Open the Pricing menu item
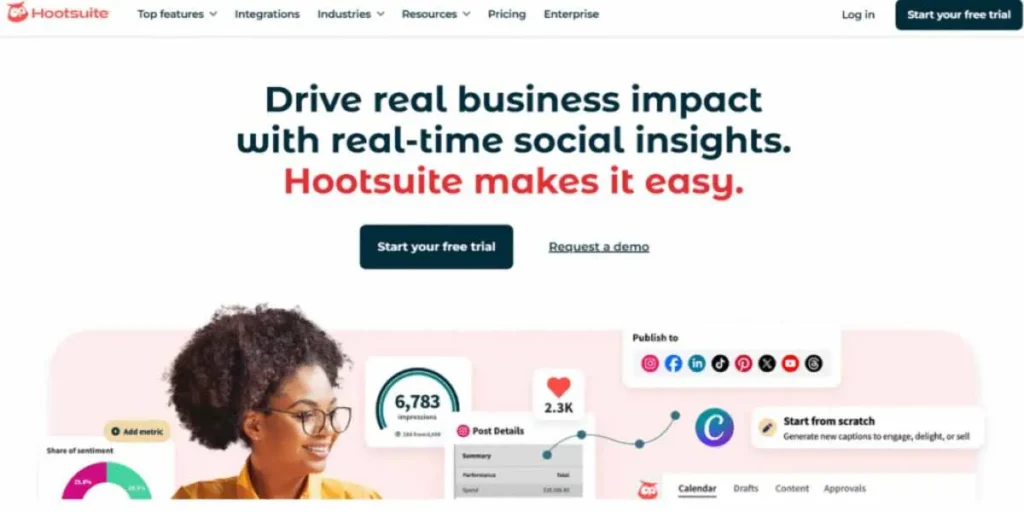The image size is (1024, 512). pos(507,14)
